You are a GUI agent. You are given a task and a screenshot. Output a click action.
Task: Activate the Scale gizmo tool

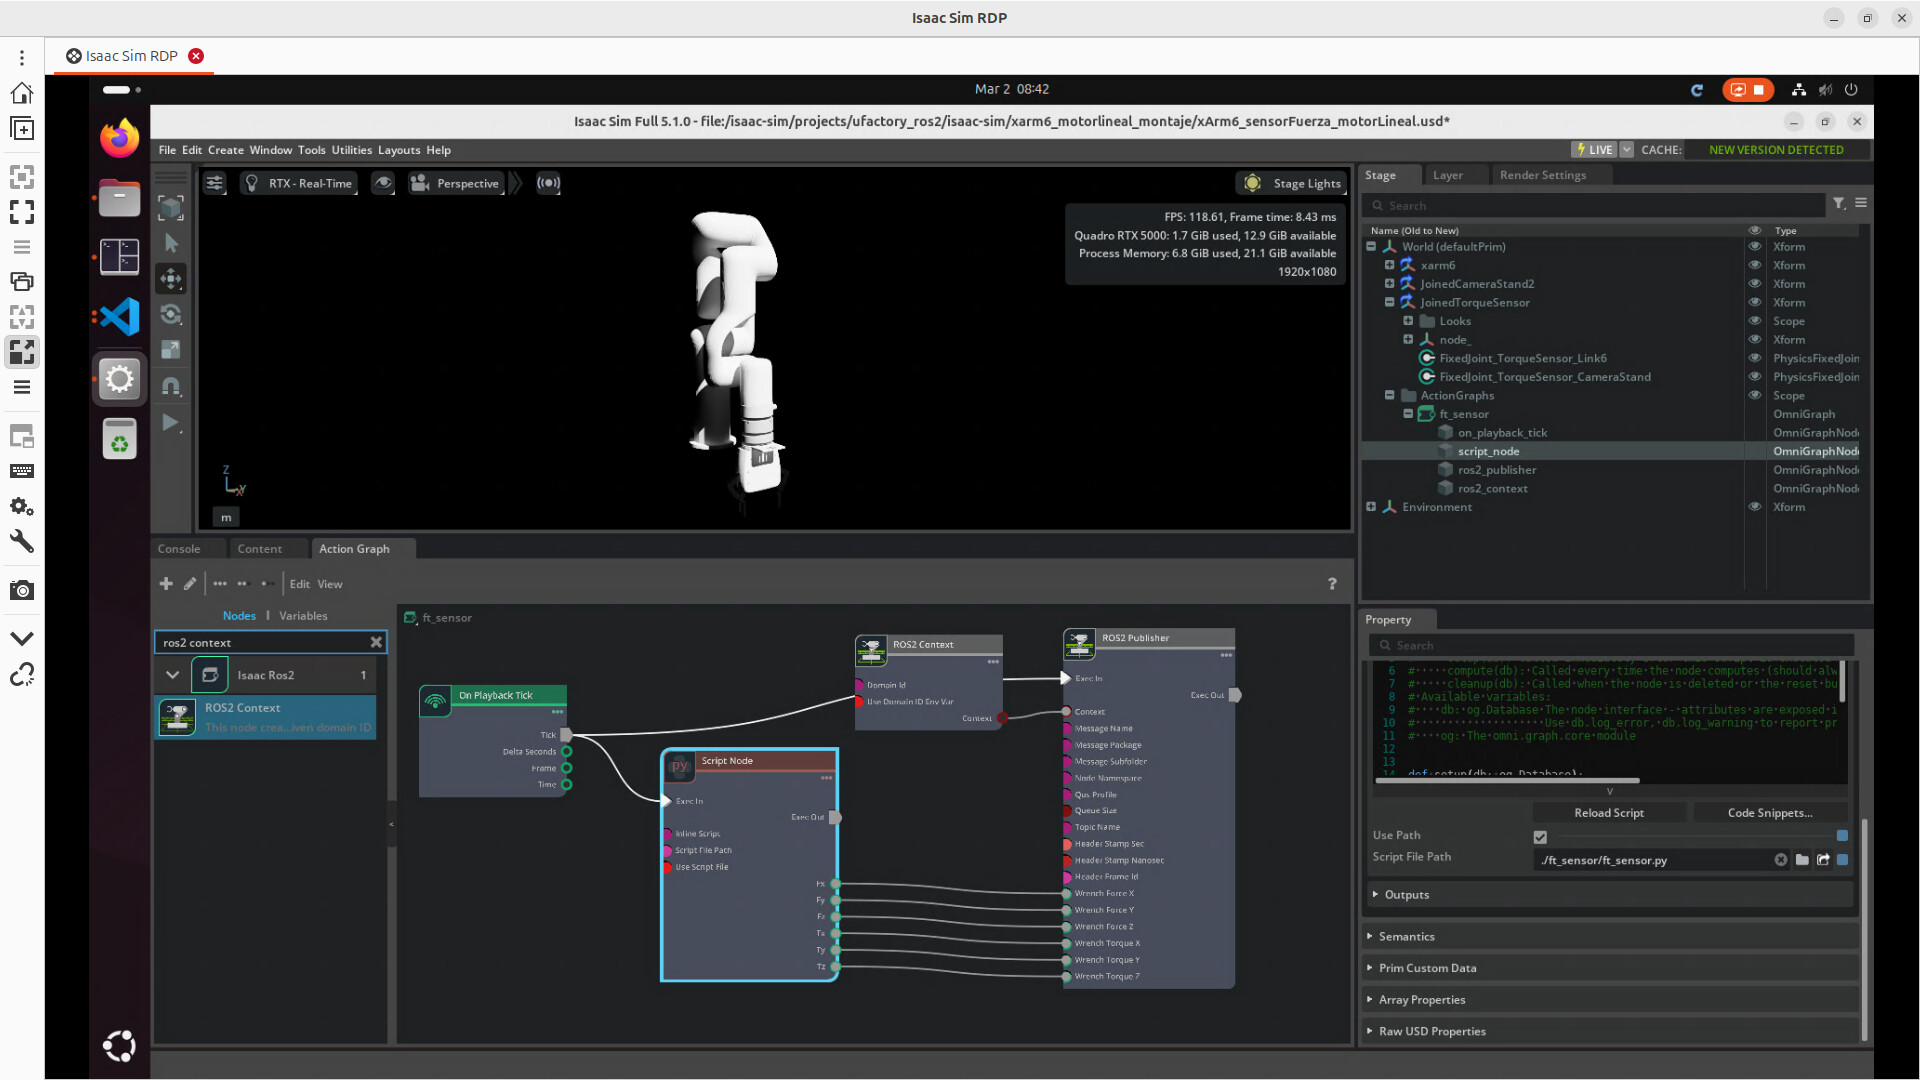(171, 350)
